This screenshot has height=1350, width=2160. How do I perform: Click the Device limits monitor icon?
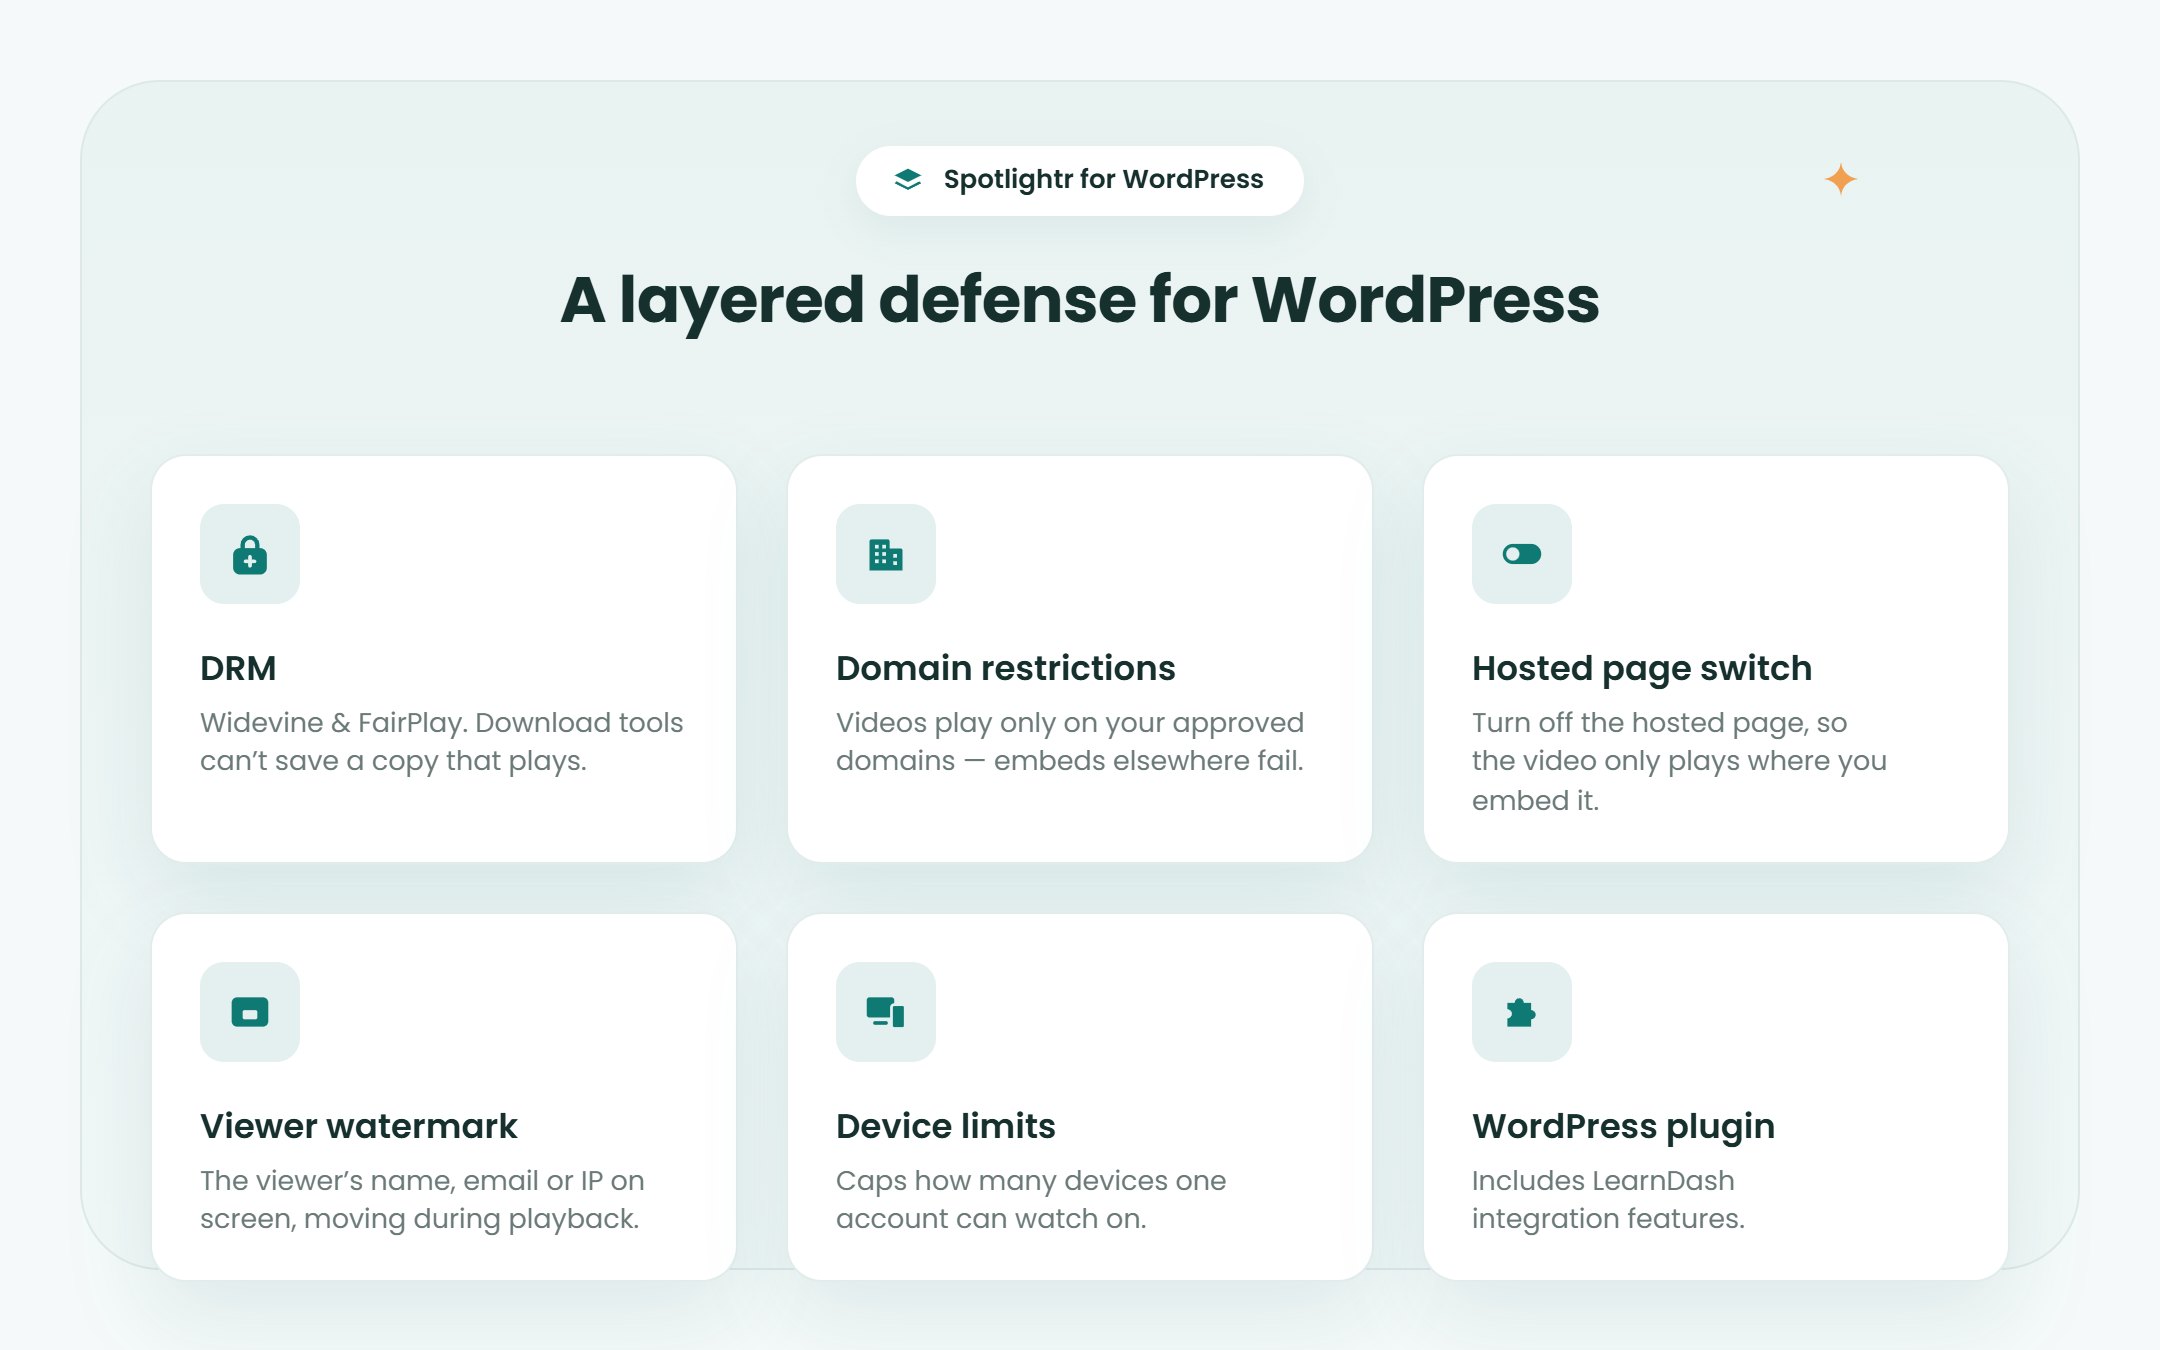tap(886, 1012)
